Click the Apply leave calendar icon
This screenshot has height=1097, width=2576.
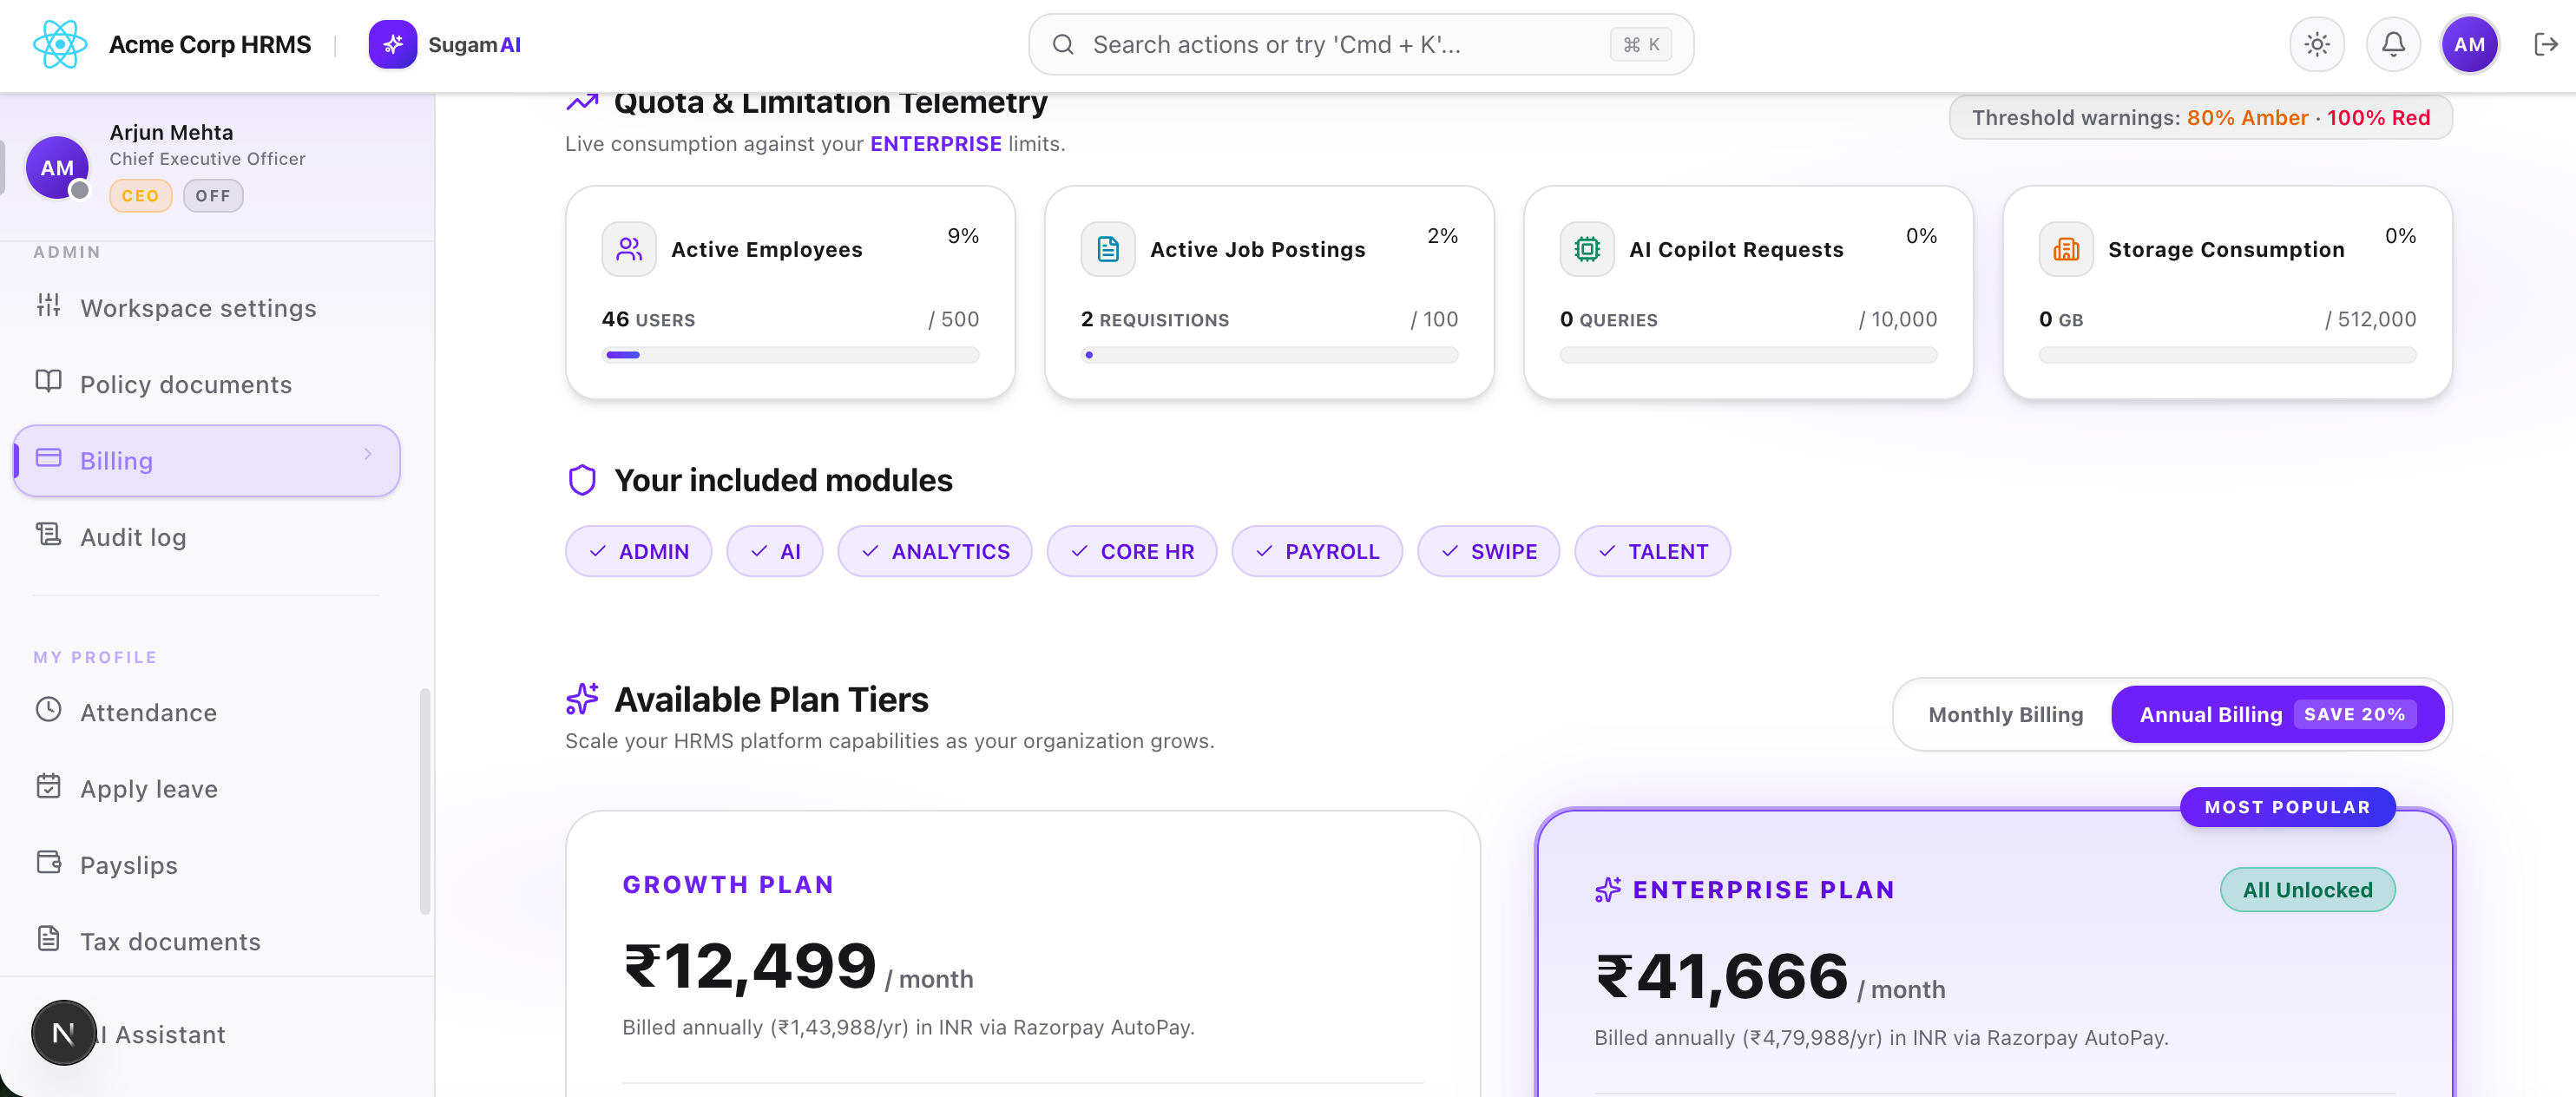pos(48,786)
